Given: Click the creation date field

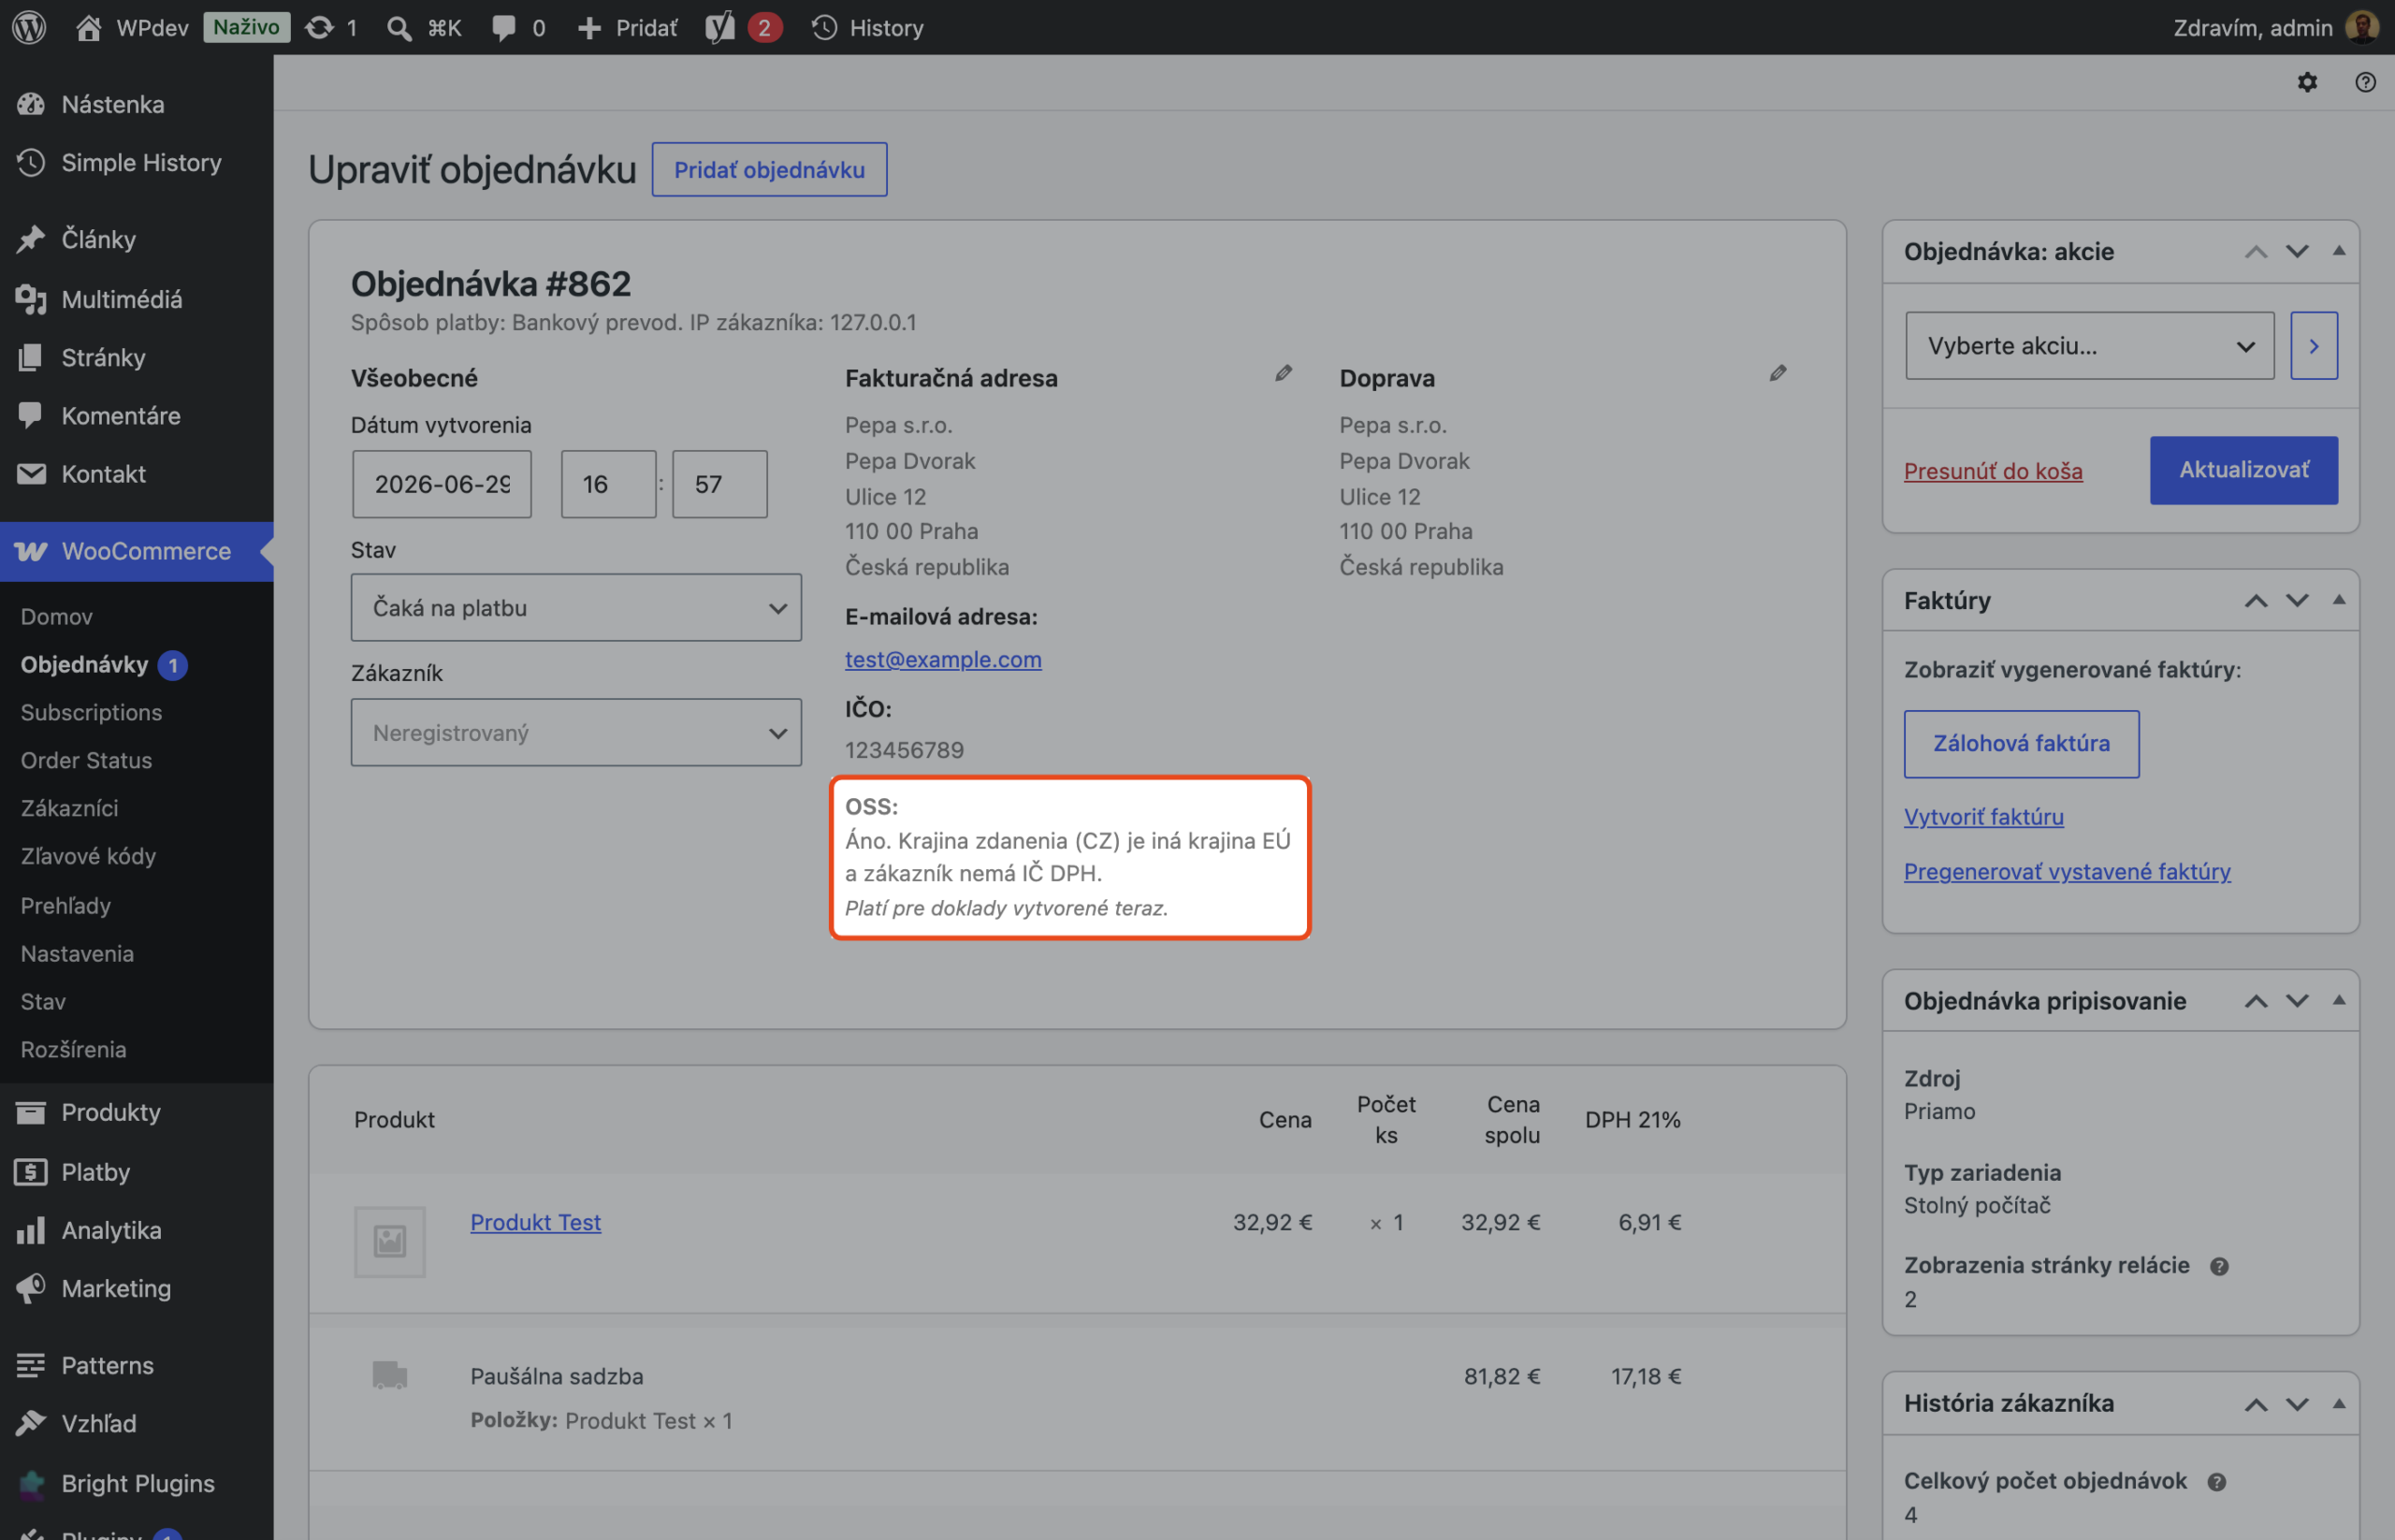Looking at the screenshot, I should (x=441, y=484).
